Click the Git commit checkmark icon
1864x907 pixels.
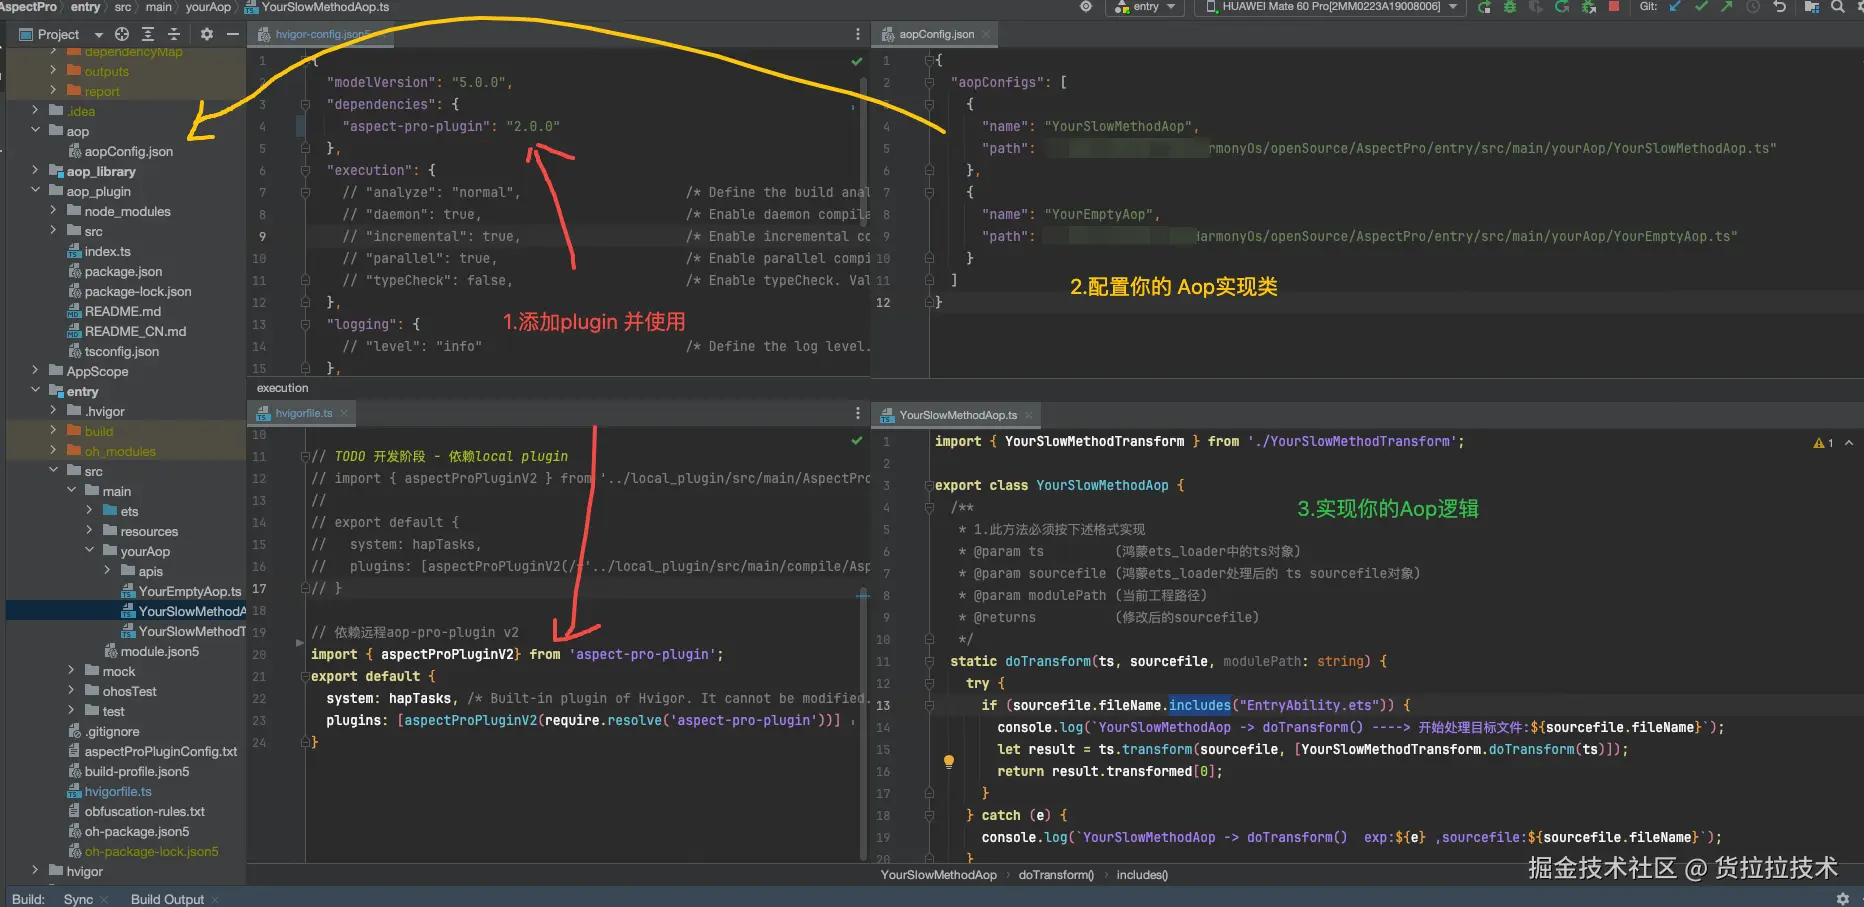click(1701, 7)
